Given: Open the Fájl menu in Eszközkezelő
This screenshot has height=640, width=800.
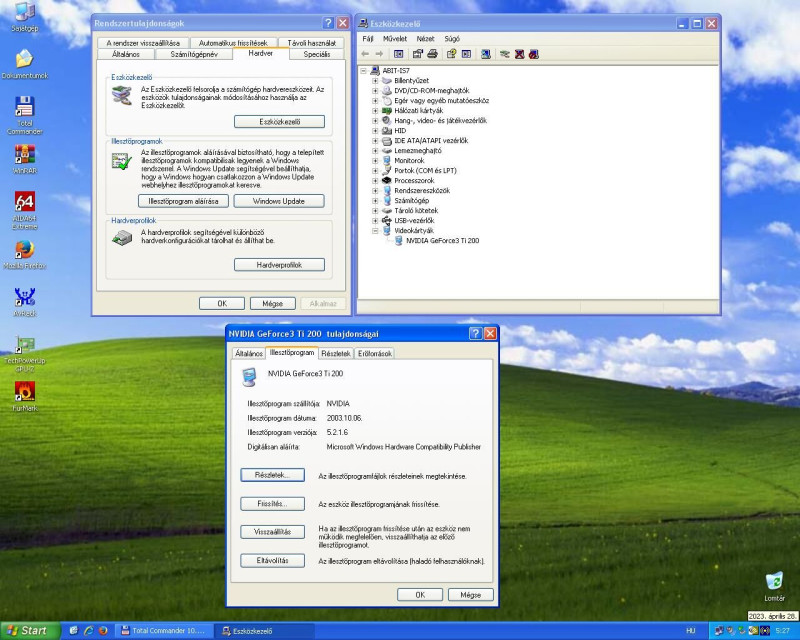Looking at the screenshot, I should (x=368, y=39).
